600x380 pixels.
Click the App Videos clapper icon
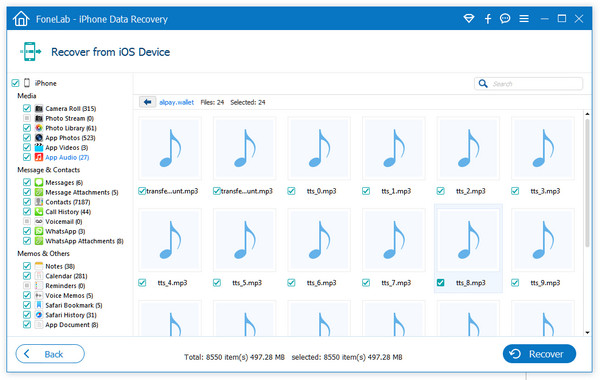[x=39, y=147]
